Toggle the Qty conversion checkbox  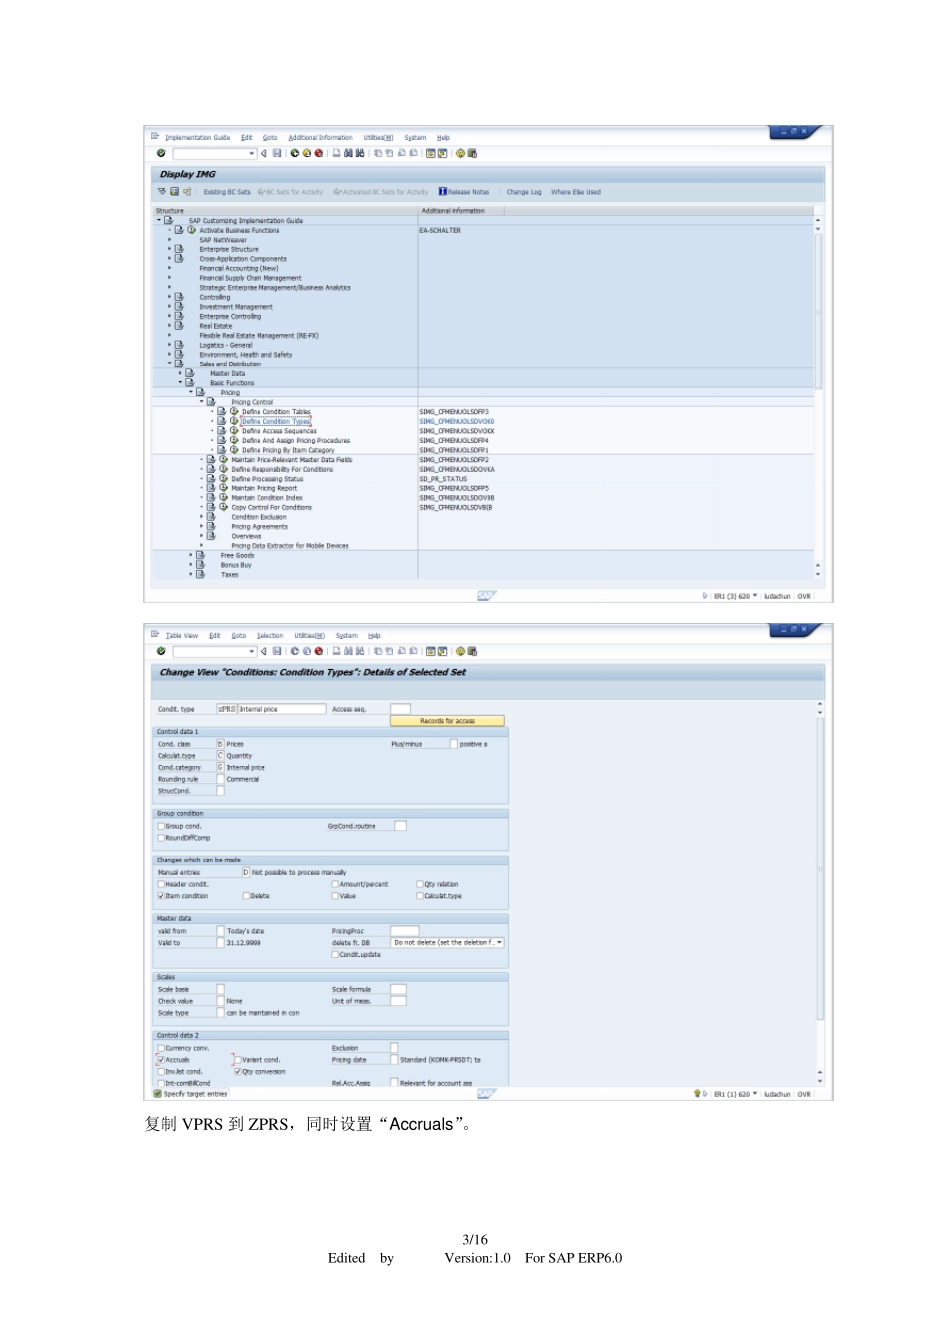click(238, 1072)
